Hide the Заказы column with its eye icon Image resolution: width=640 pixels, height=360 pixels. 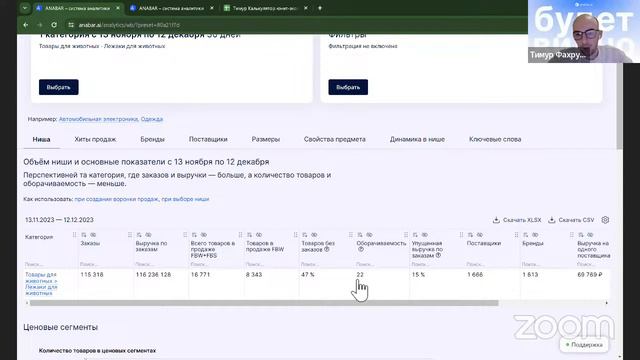click(93, 235)
